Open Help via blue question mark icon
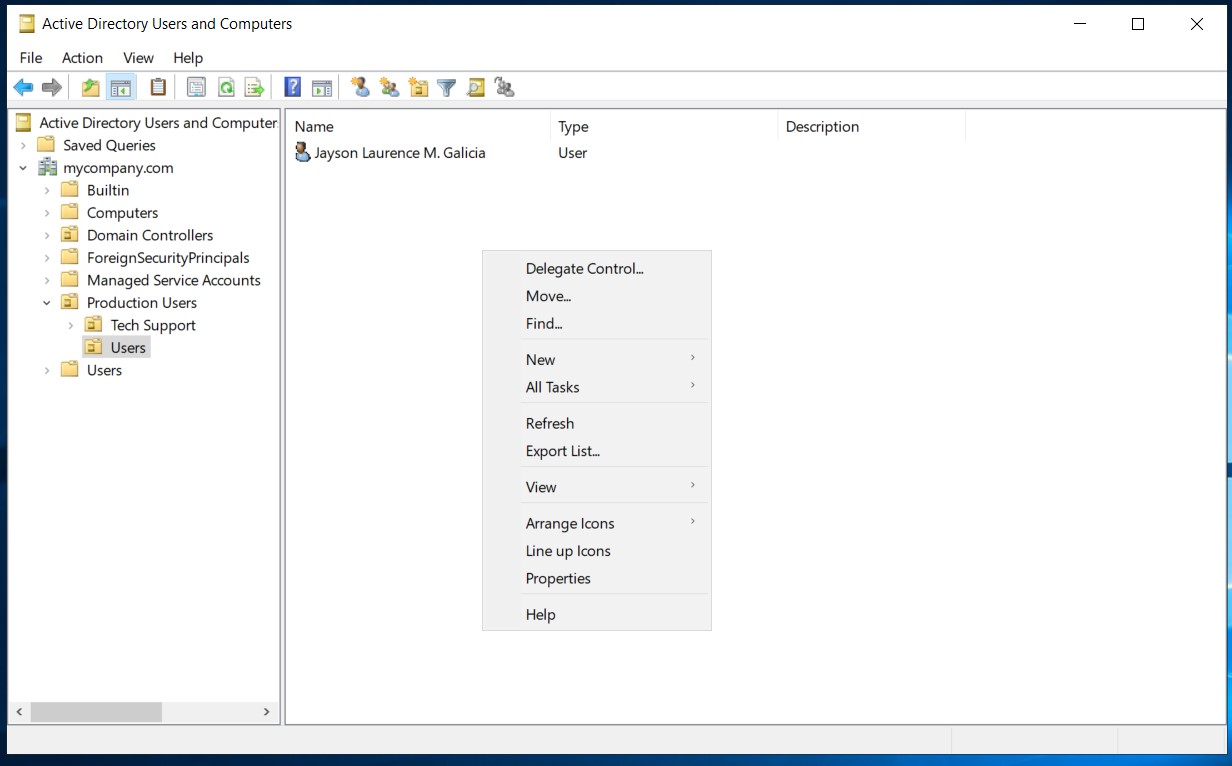 [292, 88]
